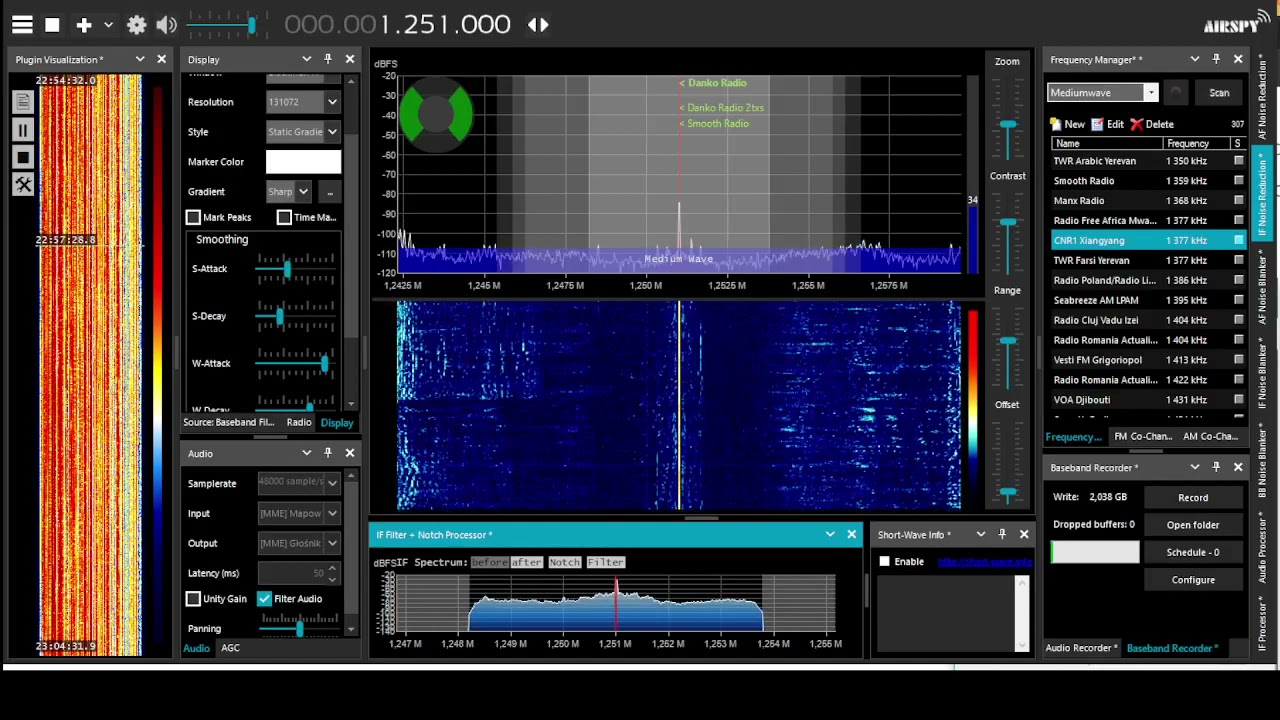
Task: Toggle the 'before' IF spectrum view
Action: pos(490,562)
